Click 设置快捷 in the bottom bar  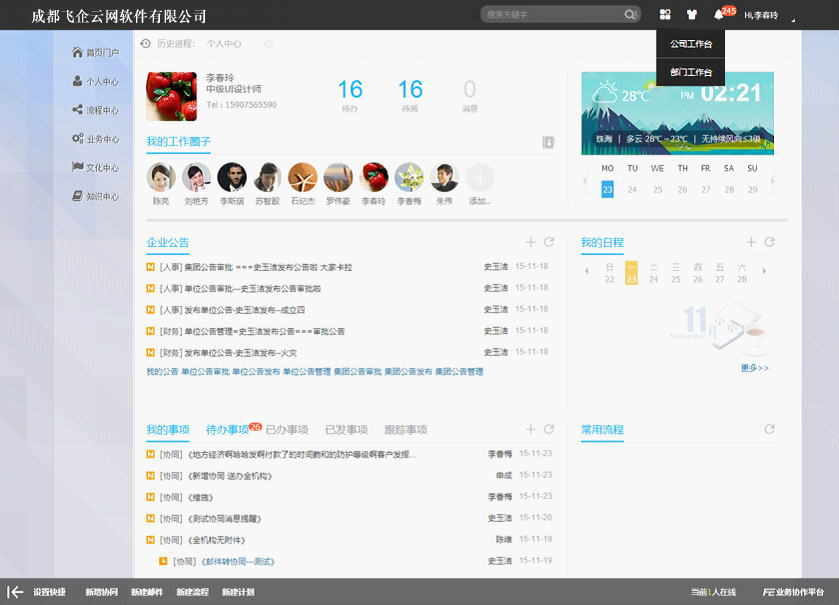tap(49, 592)
